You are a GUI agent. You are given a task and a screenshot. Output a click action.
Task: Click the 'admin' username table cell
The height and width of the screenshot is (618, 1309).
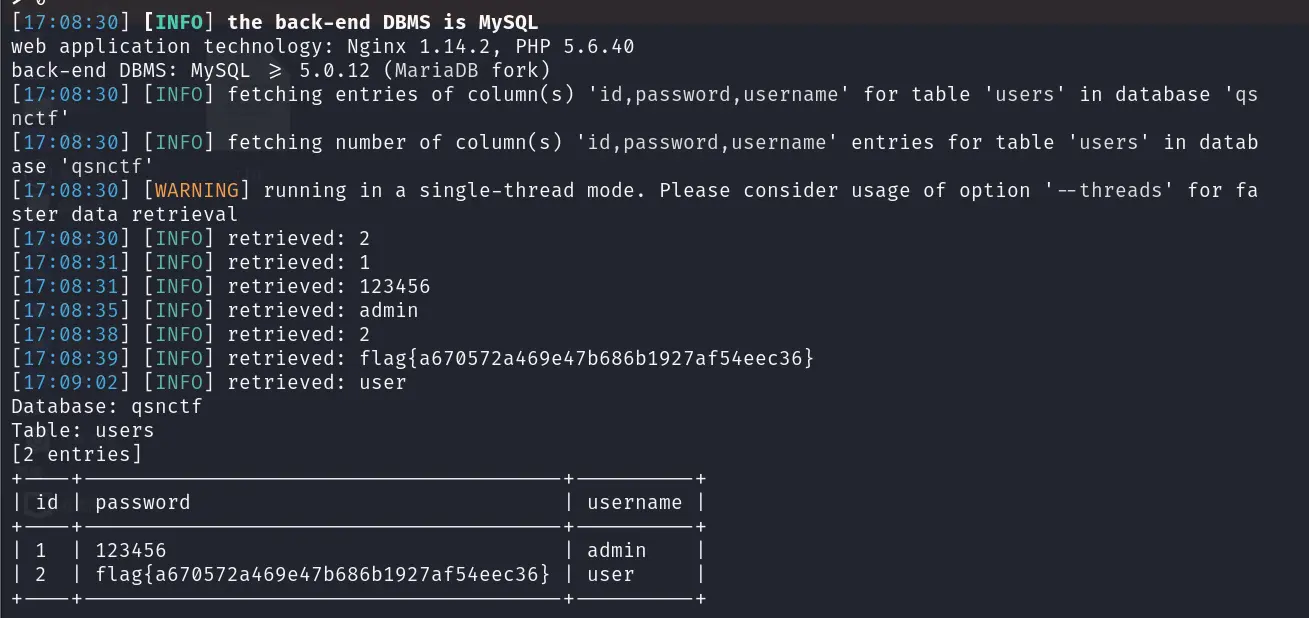(x=616, y=551)
